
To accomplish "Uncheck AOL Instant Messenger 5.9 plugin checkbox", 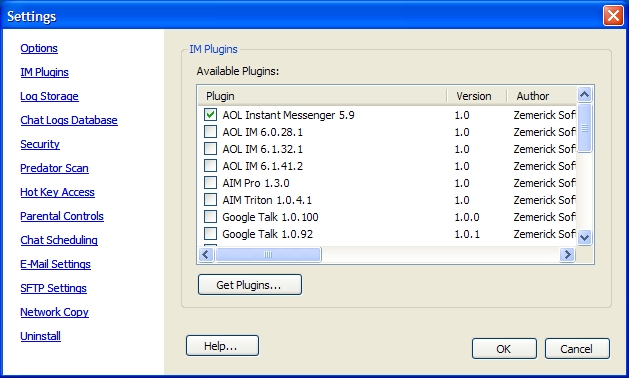I will click(x=210, y=115).
